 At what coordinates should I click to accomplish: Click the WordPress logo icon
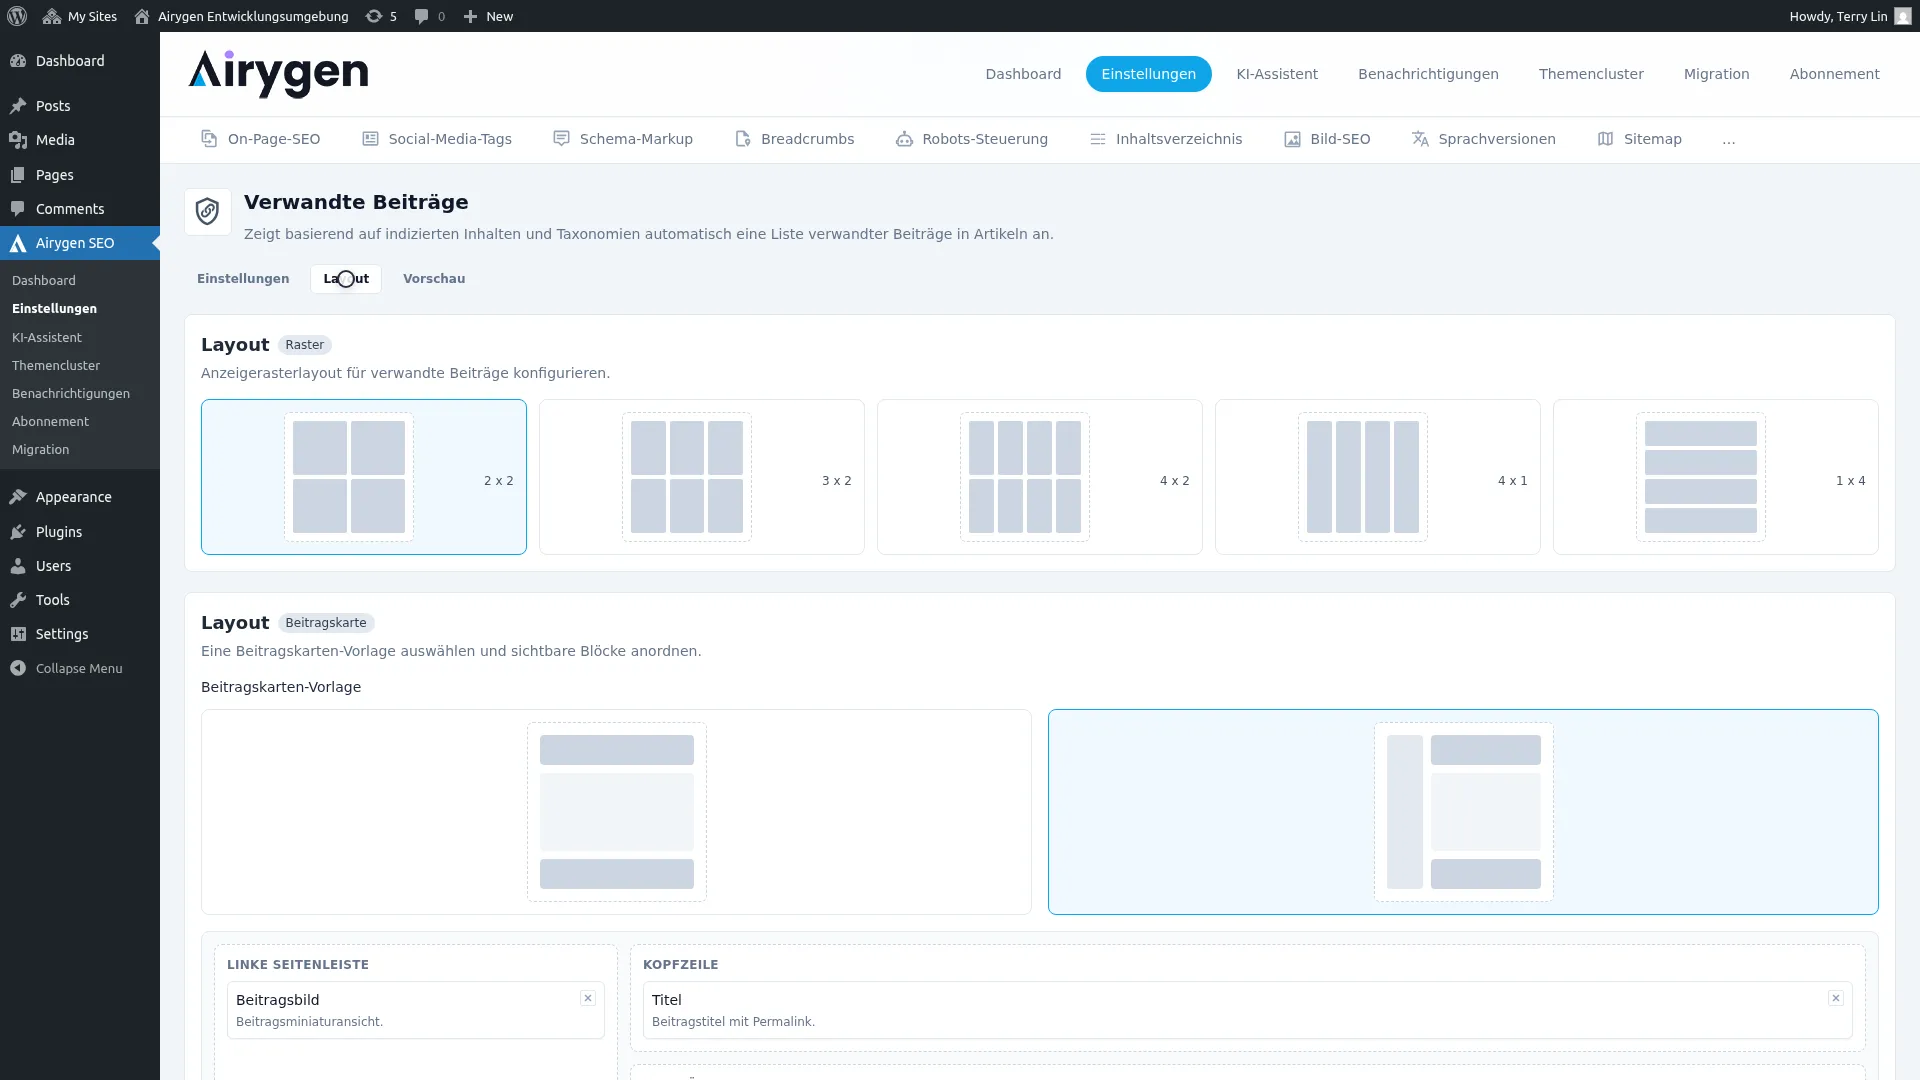point(17,16)
